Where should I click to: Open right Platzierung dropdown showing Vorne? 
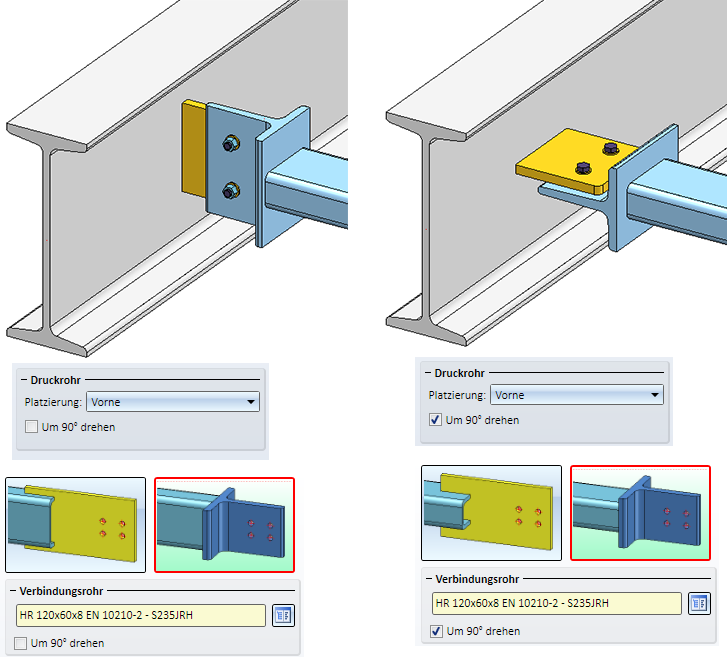(577, 395)
